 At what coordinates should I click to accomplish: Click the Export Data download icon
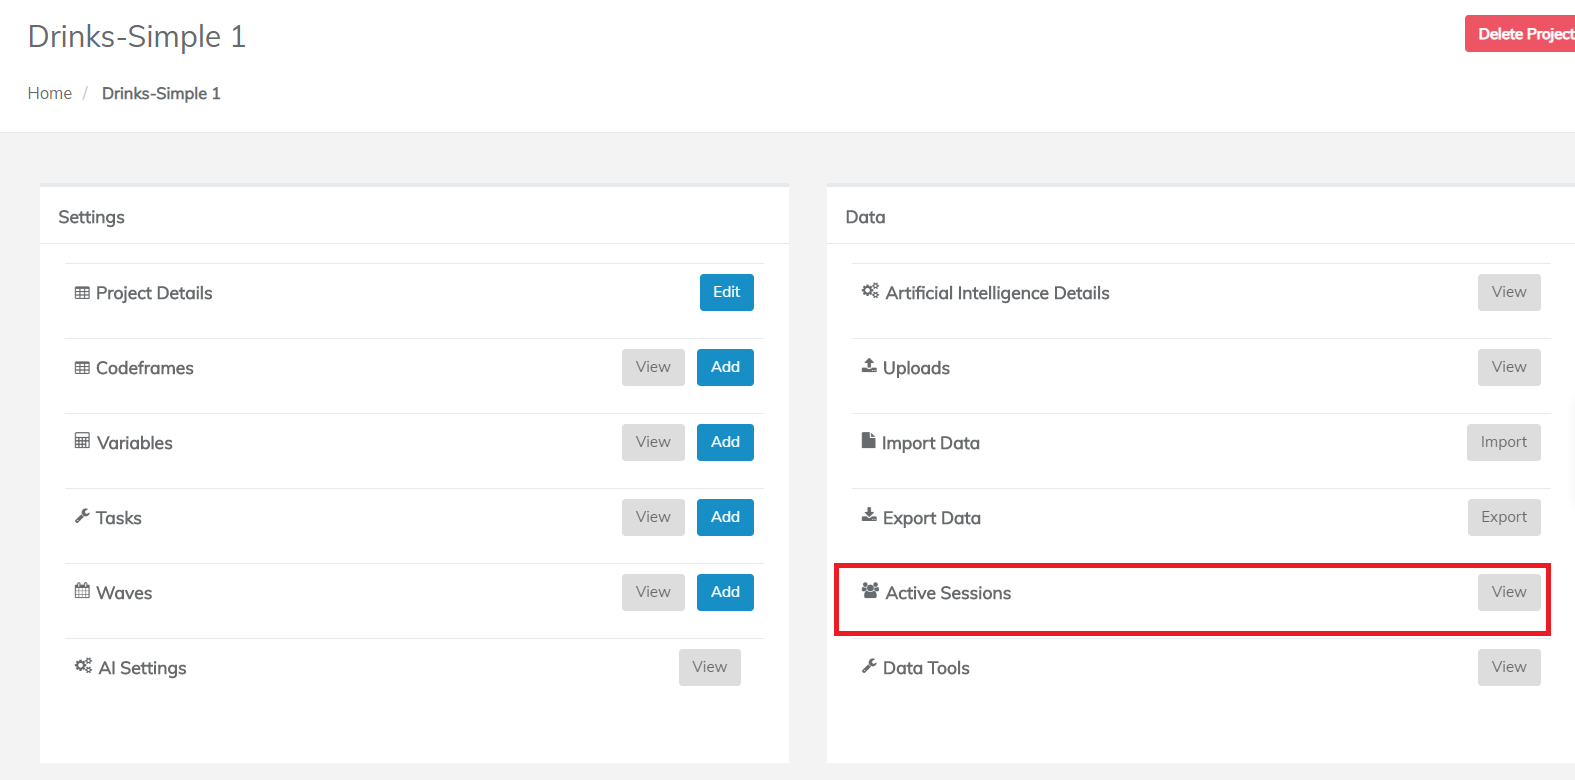[869, 516]
